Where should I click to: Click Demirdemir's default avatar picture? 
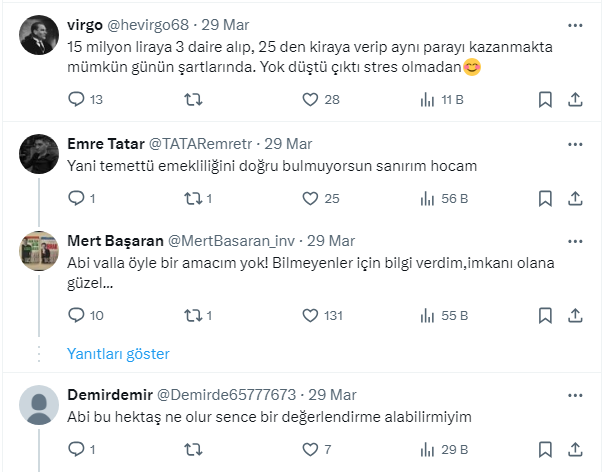(x=39, y=403)
